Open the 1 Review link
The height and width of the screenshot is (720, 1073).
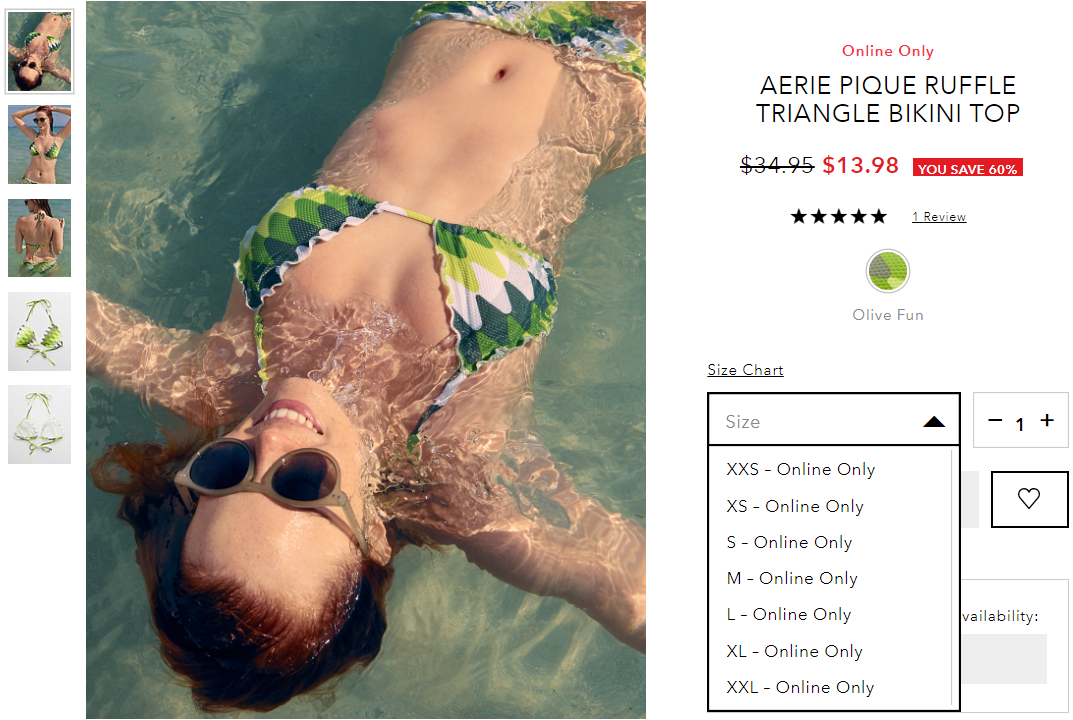(x=939, y=217)
